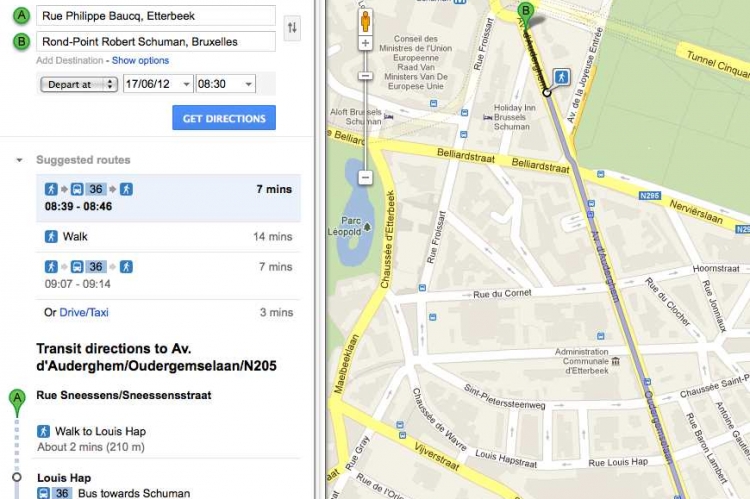Click 'Chaussée d'Etterbeek' street label
The width and height of the screenshot is (750, 499).
click(388, 239)
